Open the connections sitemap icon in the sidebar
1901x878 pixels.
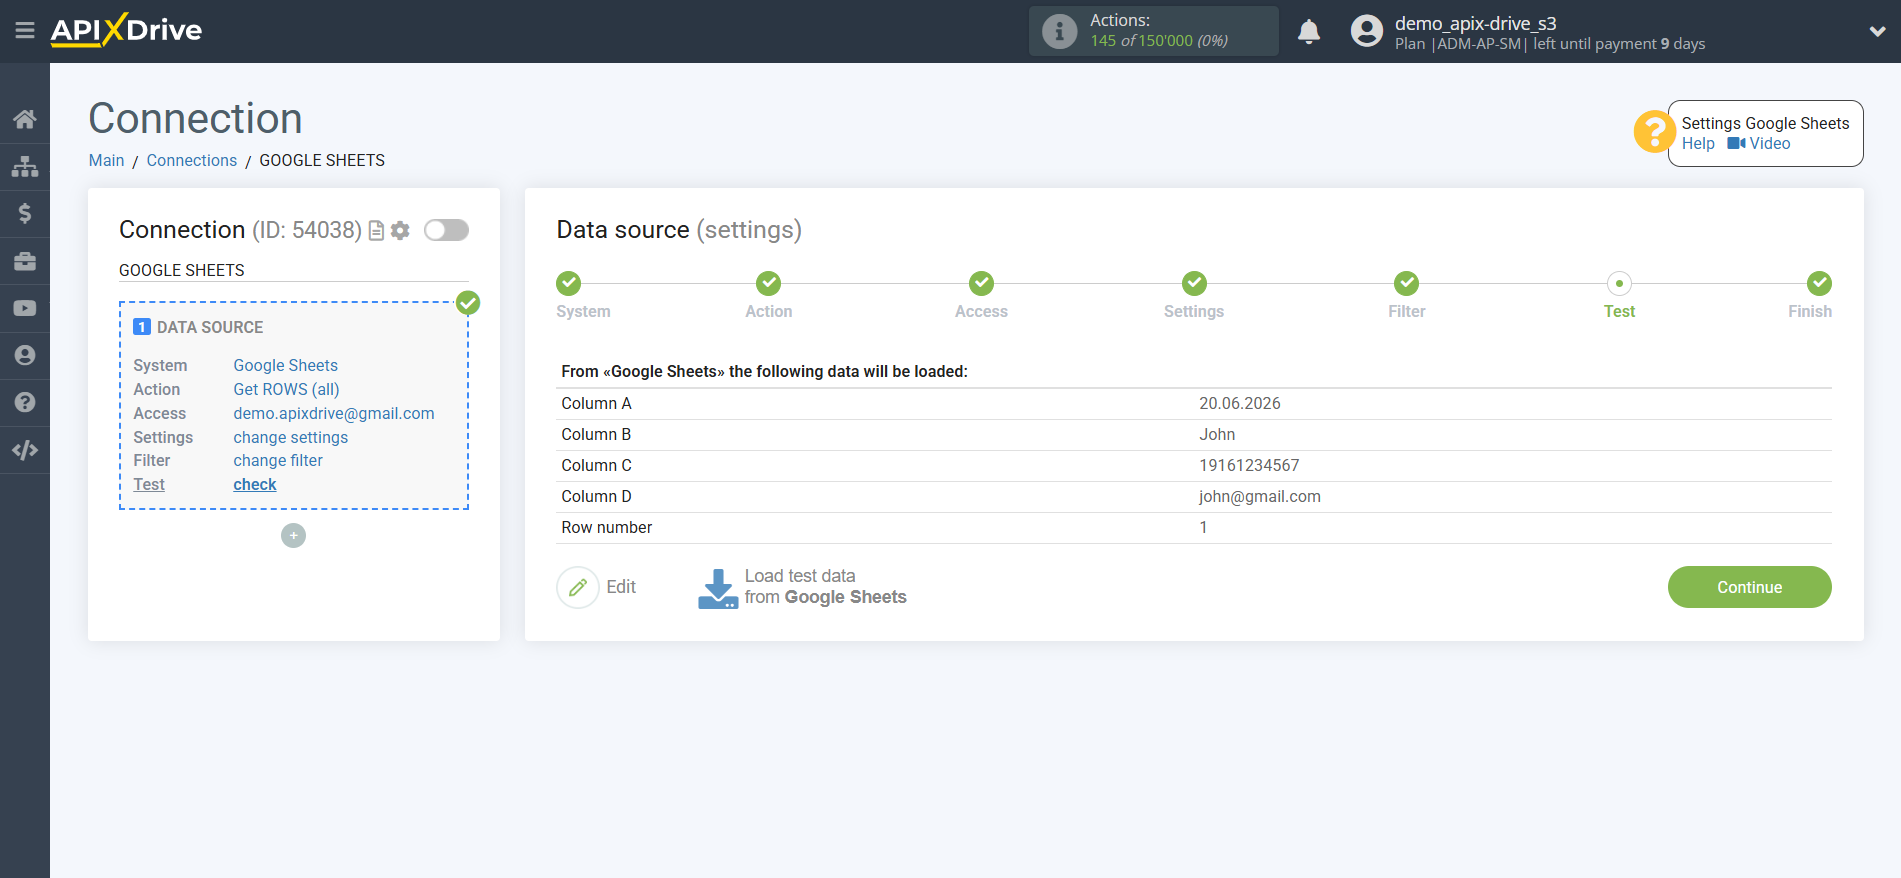coord(25,166)
